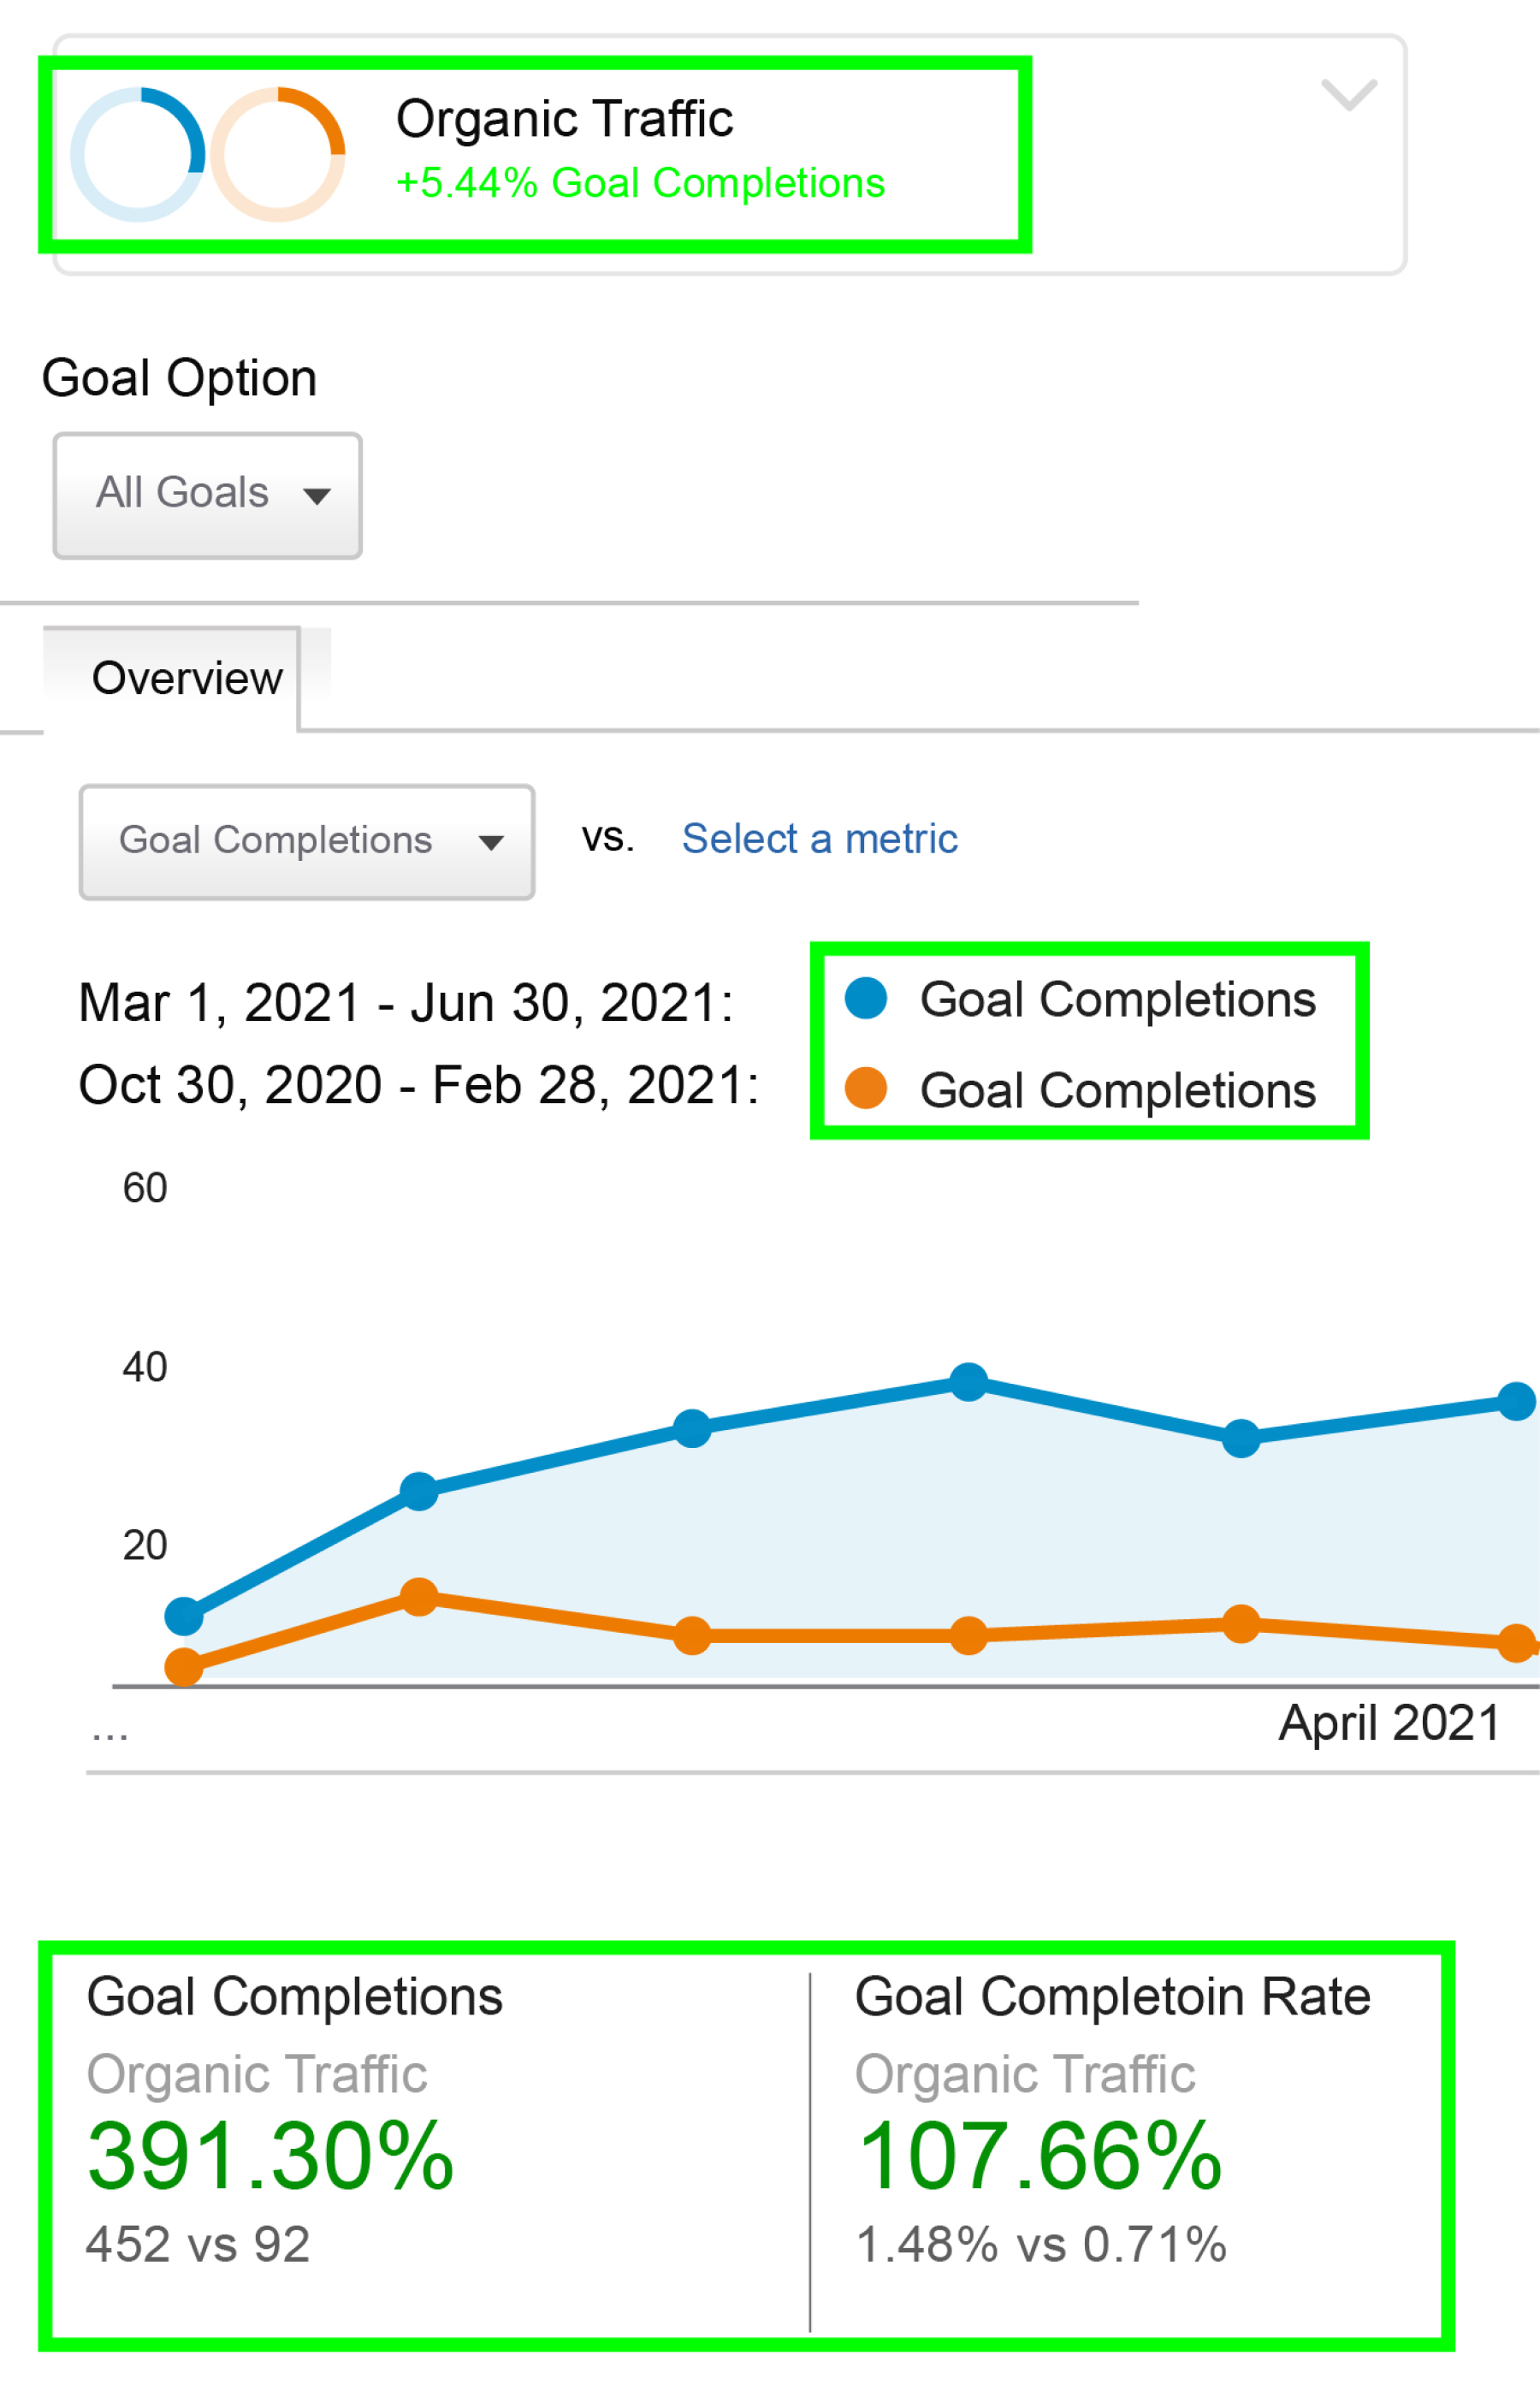Screen dimensions: 1540x2403
Task: Click the highest orange data point
Action: tap(419, 1596)
